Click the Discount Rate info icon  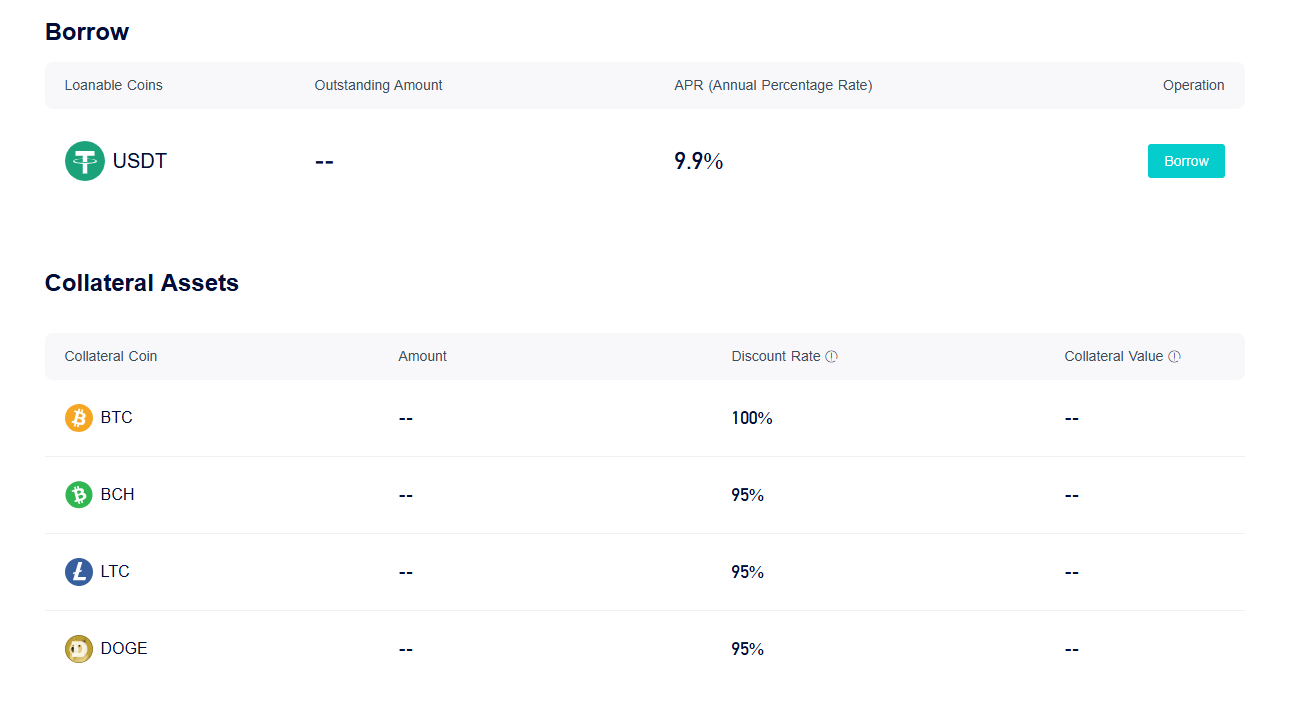[831, 357]
